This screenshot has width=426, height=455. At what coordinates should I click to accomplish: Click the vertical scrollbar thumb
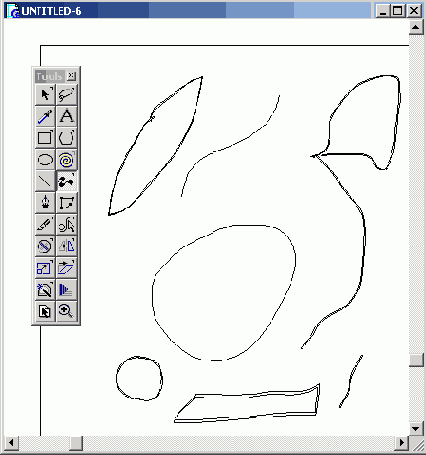point(416,360)
